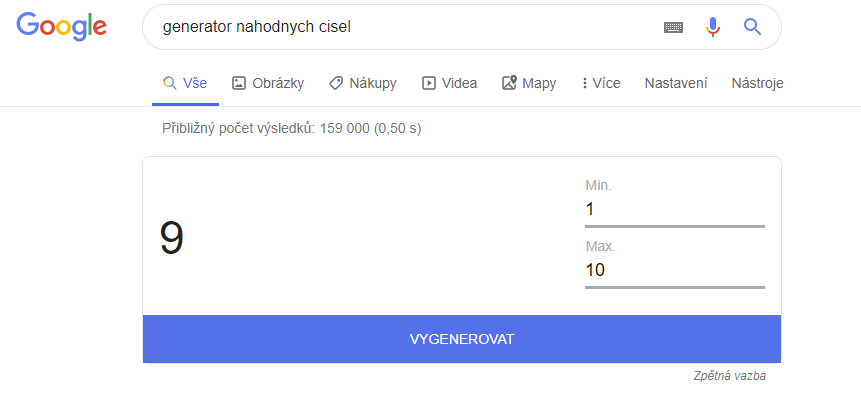The image size is (861, 405).
Task: Click the Zpětná vazba feedback link
Action: point(729,376)
